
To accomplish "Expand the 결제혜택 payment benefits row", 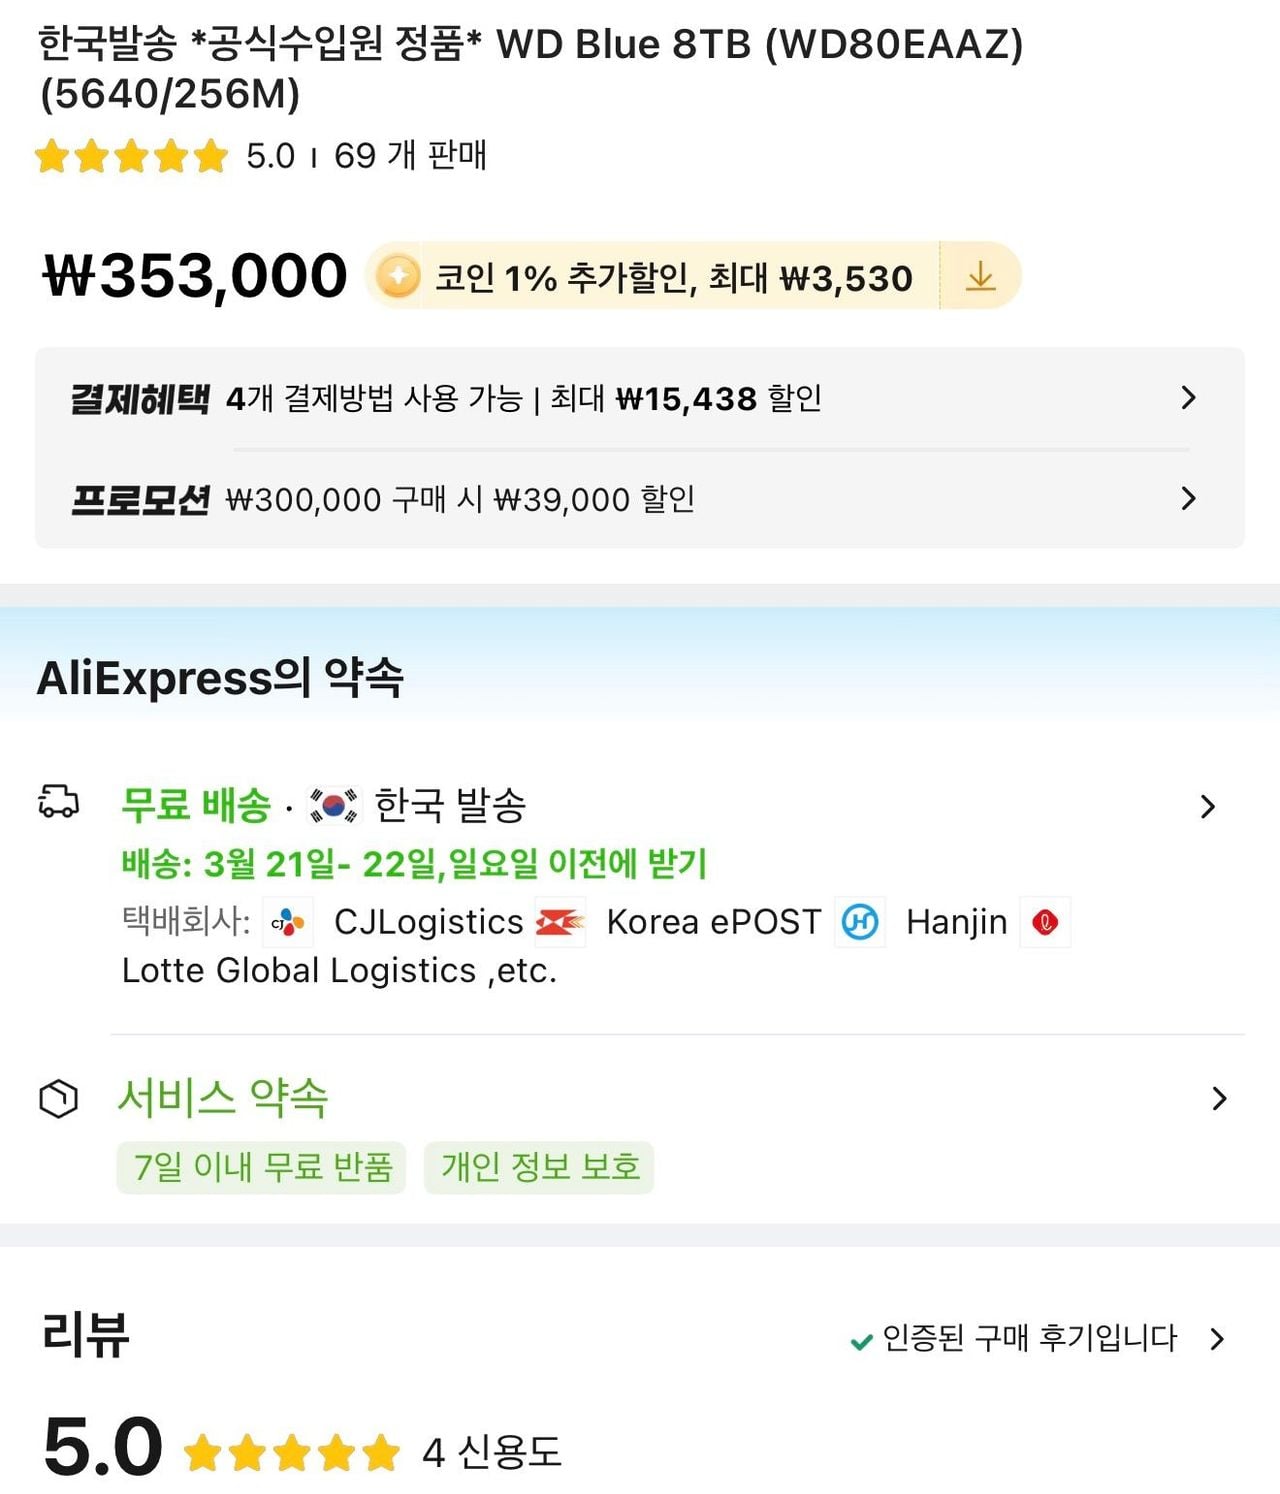I will point(1188,398).
